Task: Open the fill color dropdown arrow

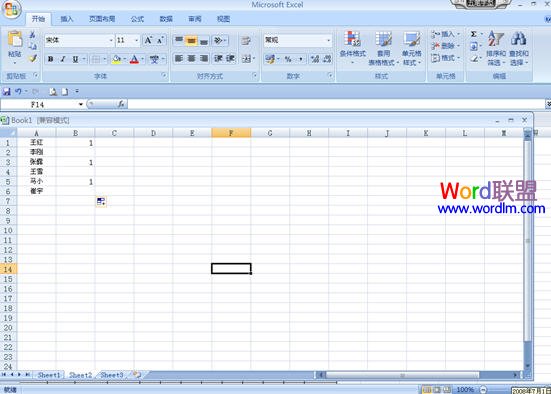Action: tap(124, 59)
